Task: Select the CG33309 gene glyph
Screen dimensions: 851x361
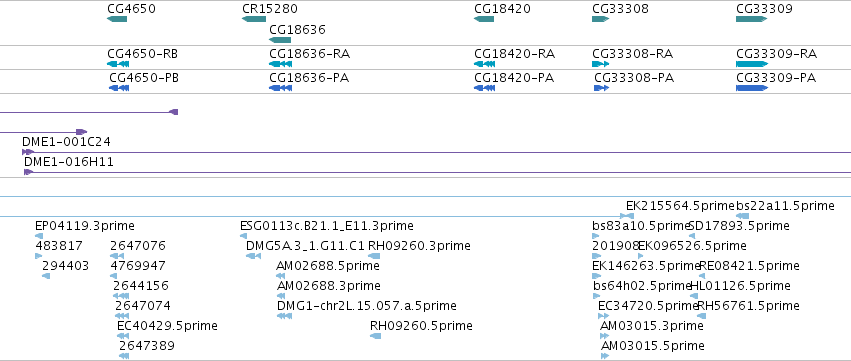Action: point(752,19)
